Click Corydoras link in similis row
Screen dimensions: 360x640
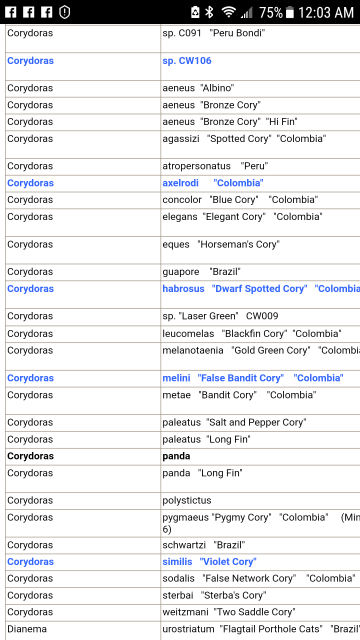[31, 562]
